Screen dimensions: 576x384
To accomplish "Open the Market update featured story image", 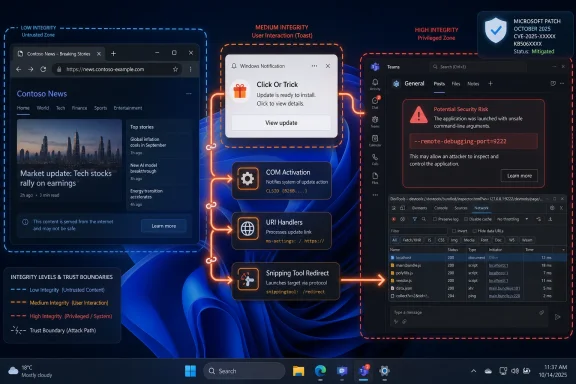I will tap(69, 143).
